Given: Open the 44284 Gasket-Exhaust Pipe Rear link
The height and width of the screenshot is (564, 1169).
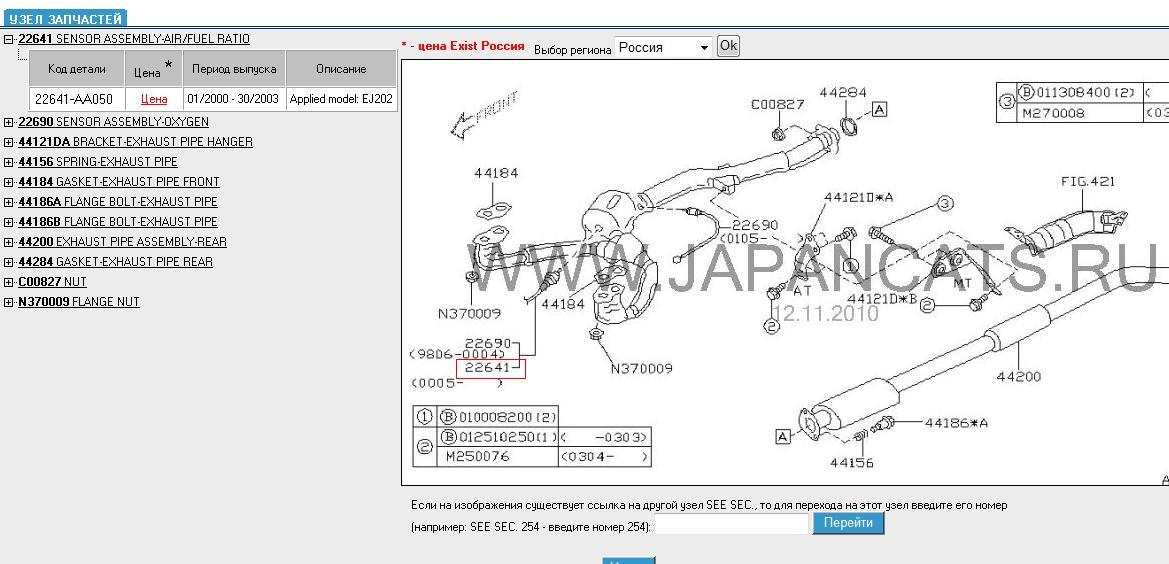Looking at the screenshot, I should 115,262.
